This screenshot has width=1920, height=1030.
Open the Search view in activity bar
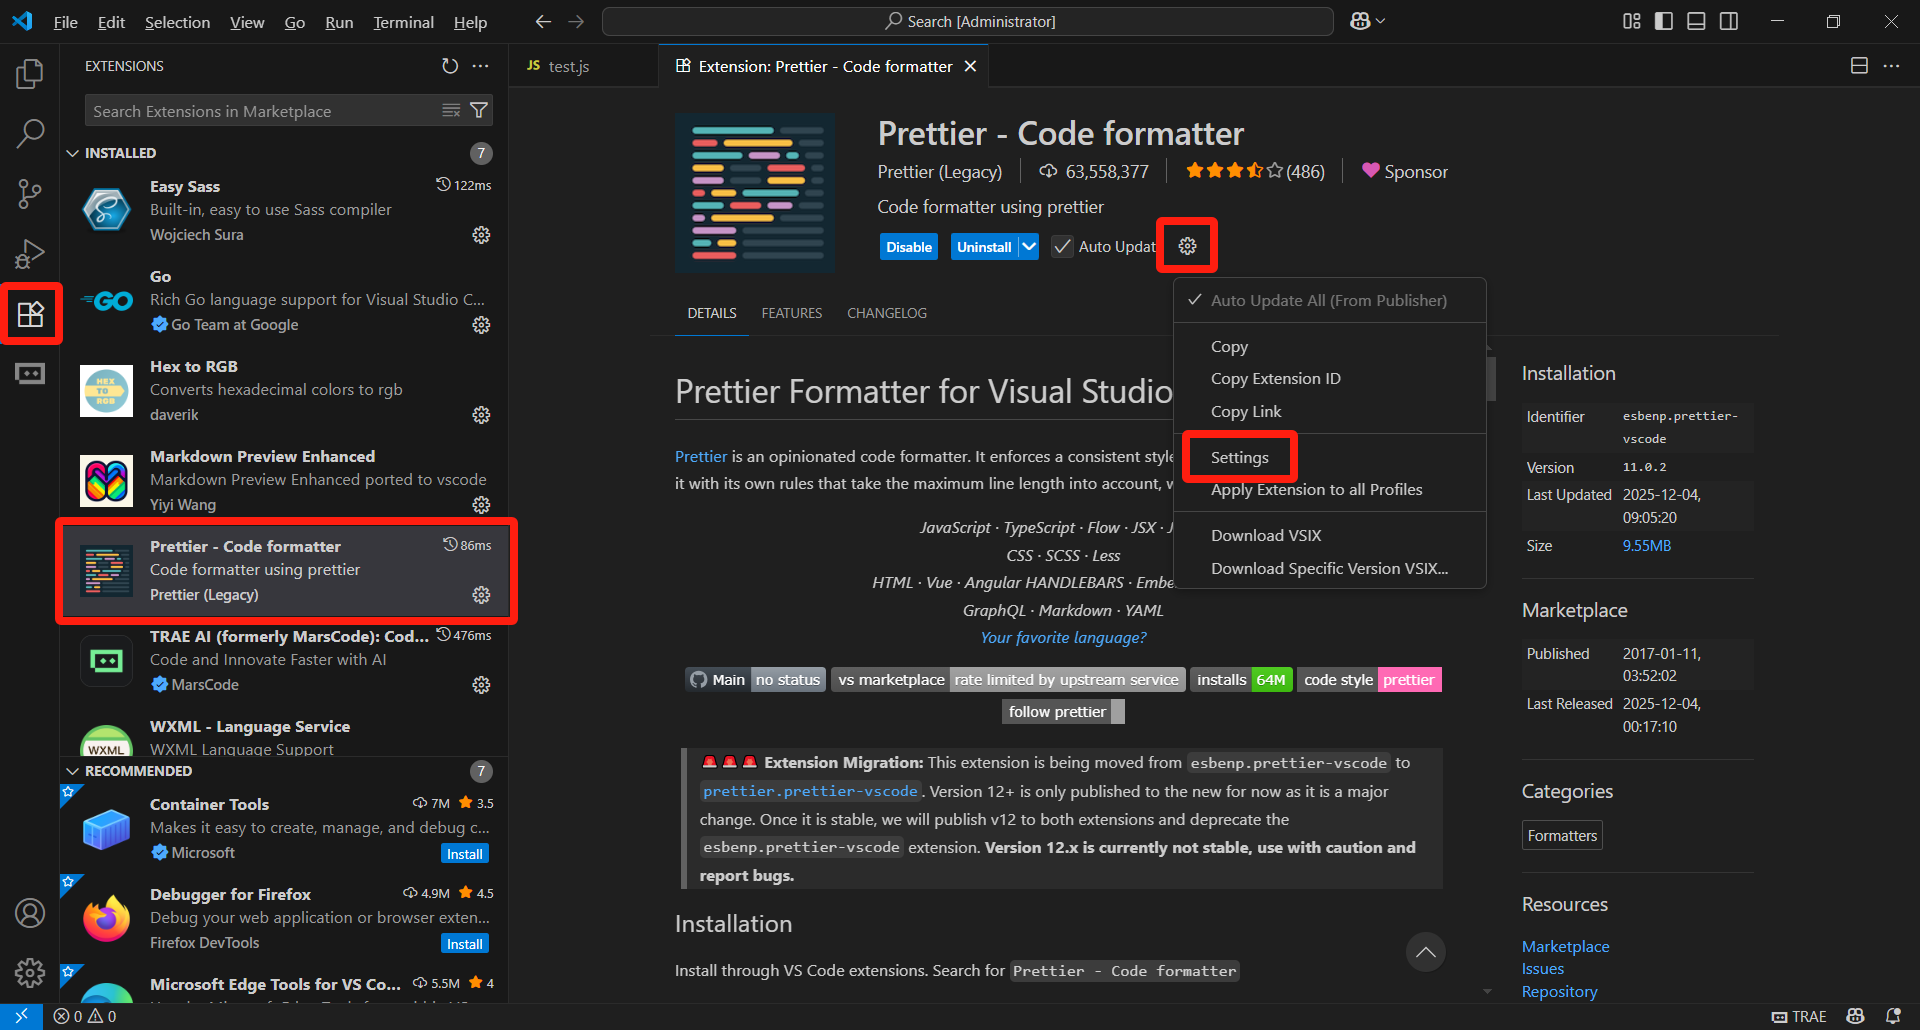click(x=30, y=133)
